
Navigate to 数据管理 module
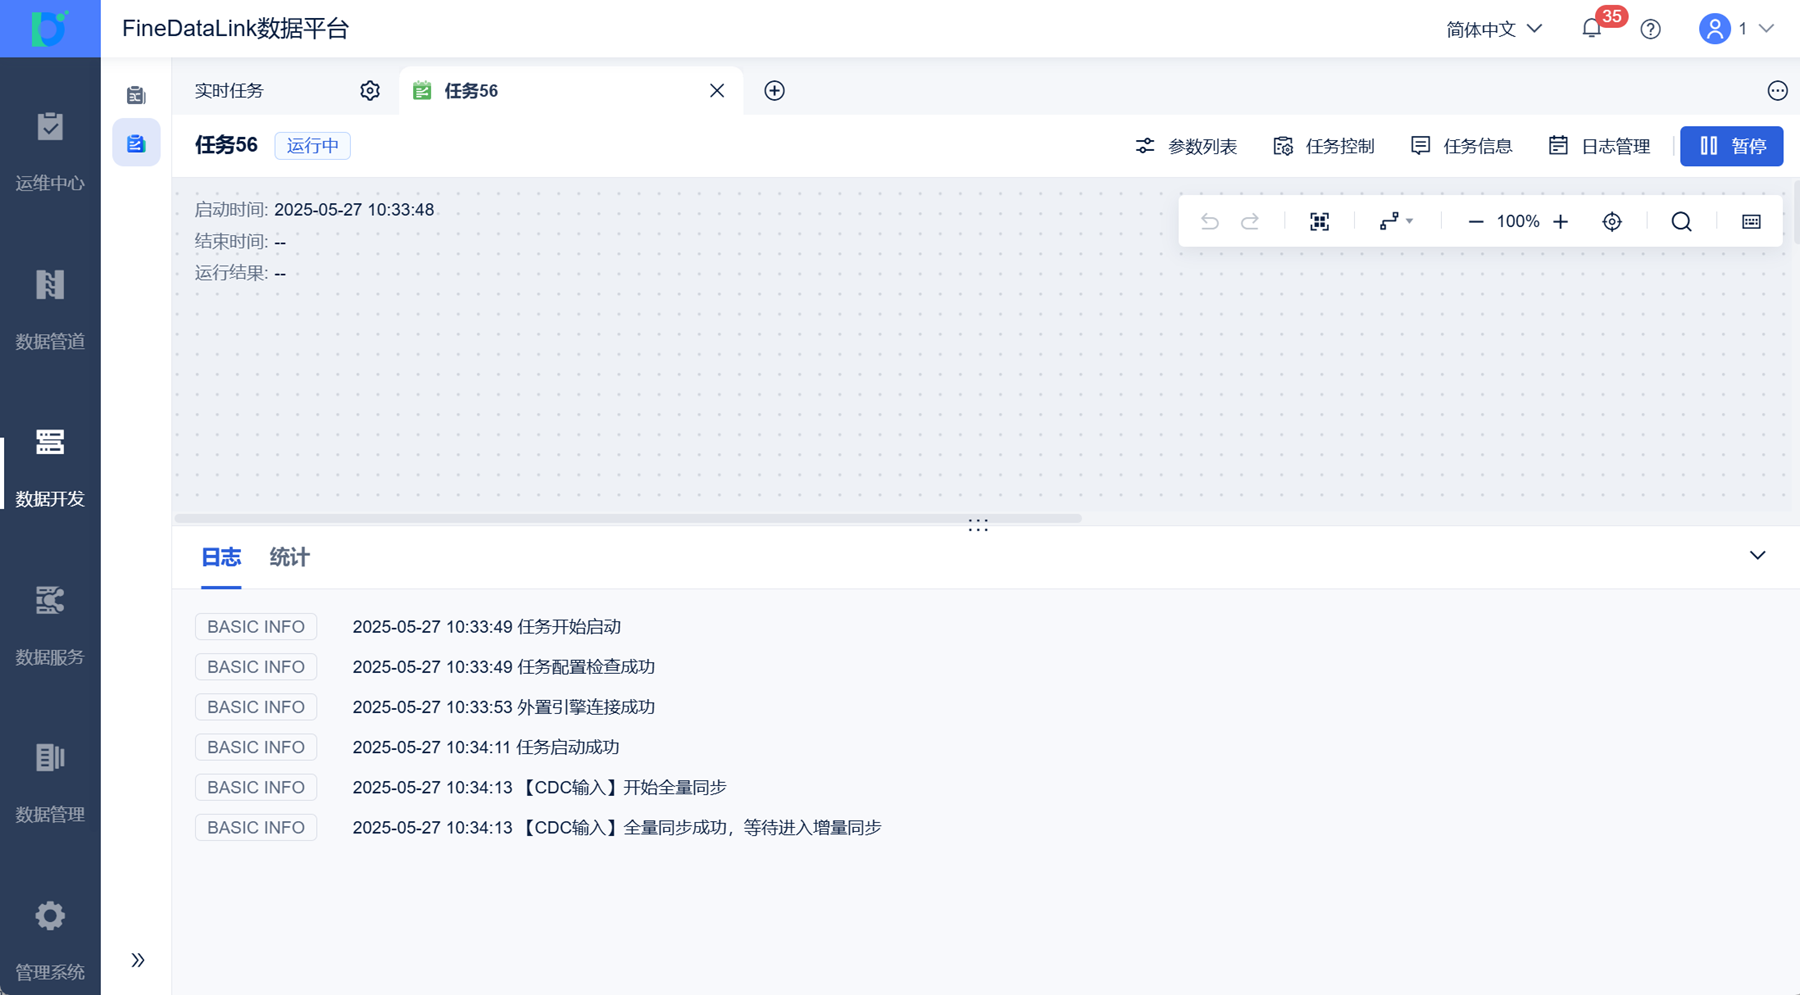pyautogui.click(x=50, y=784)
